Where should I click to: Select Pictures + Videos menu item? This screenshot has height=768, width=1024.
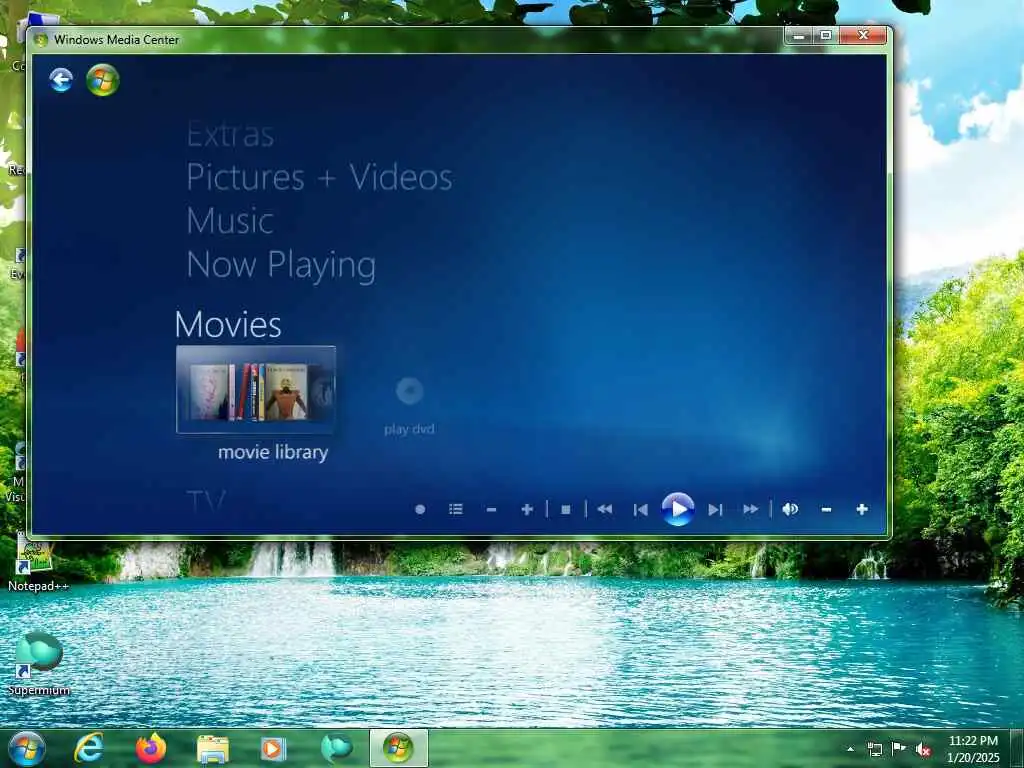click(x=319, y=177)
